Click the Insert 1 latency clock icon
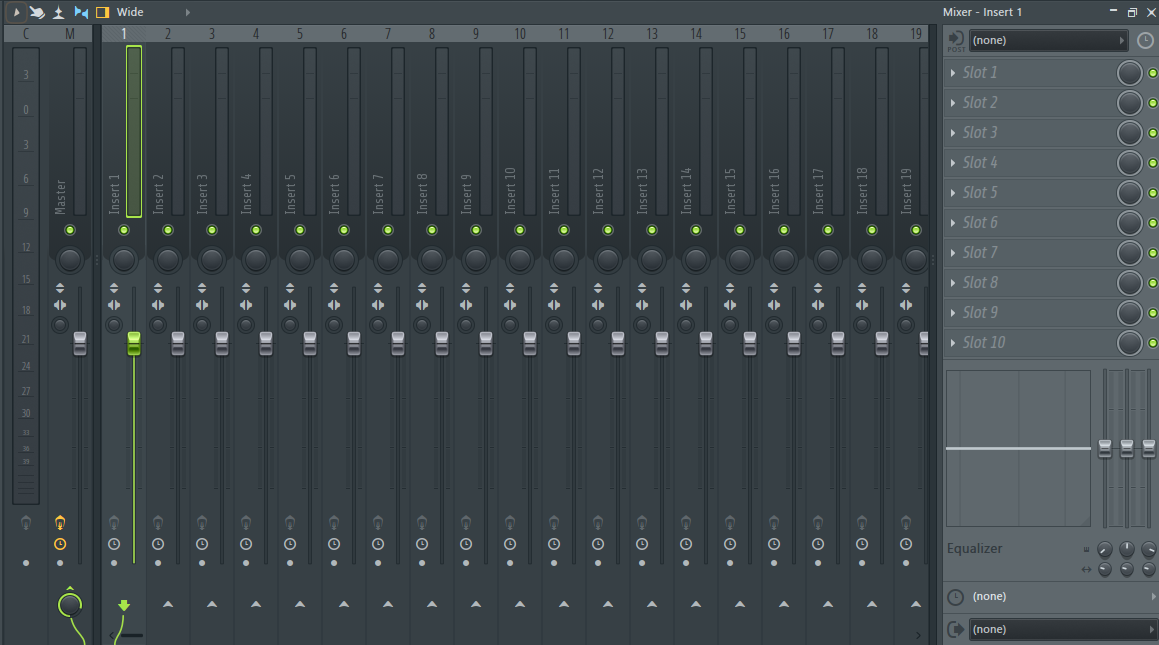 114,545
